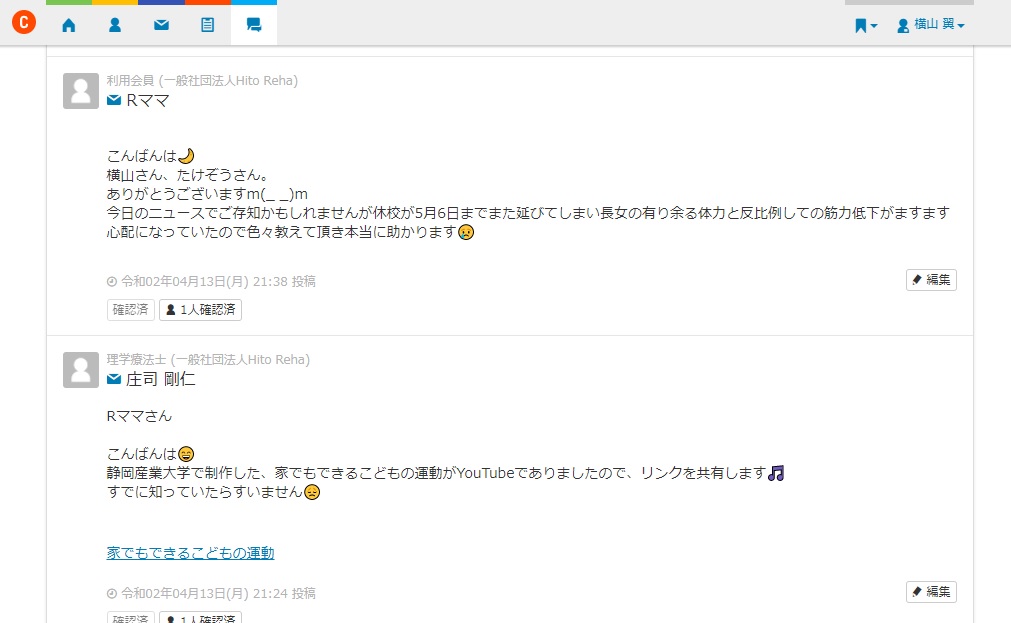Edit the 庄司 剛仁 post with 編集 button
Viewport: 1011px width, 623px height.
point(931,592)
